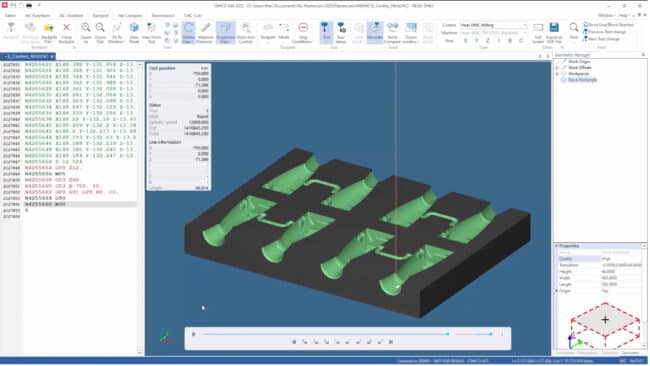Click the Fit To Window icon
650x366 pixels.
click(117, 32)
